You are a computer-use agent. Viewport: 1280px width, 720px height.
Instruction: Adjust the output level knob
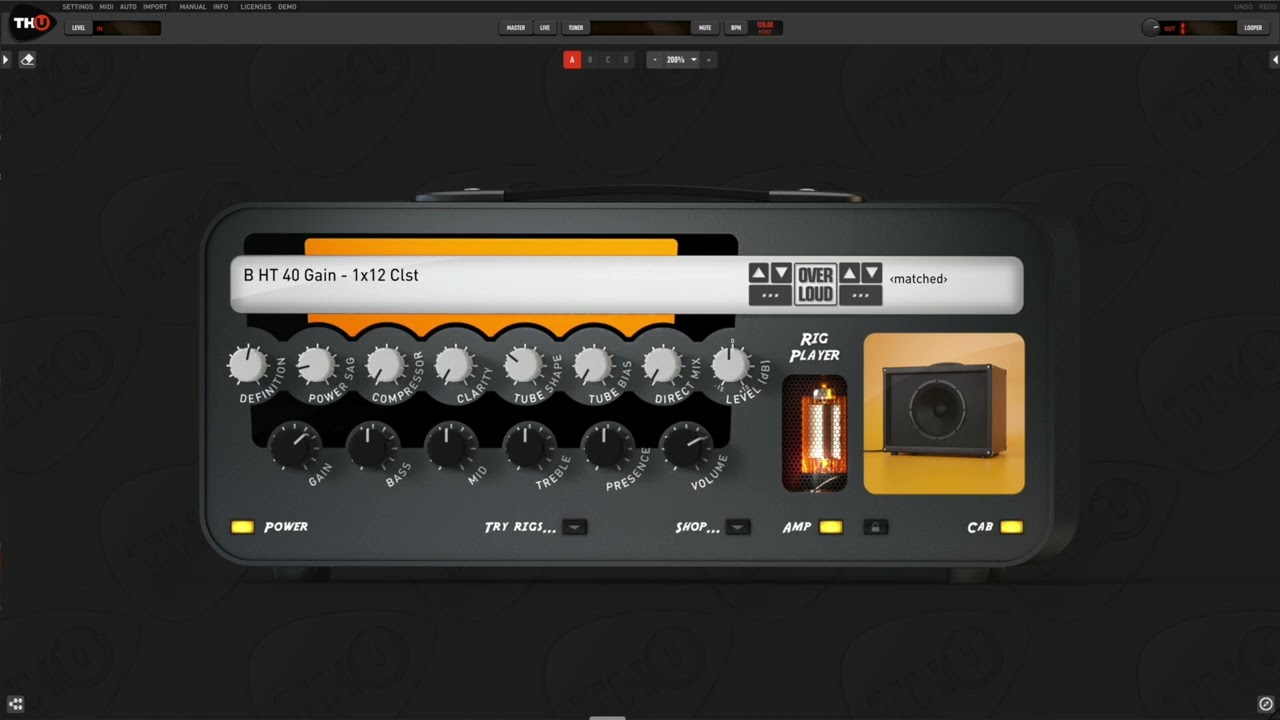tap(1151, 28)
